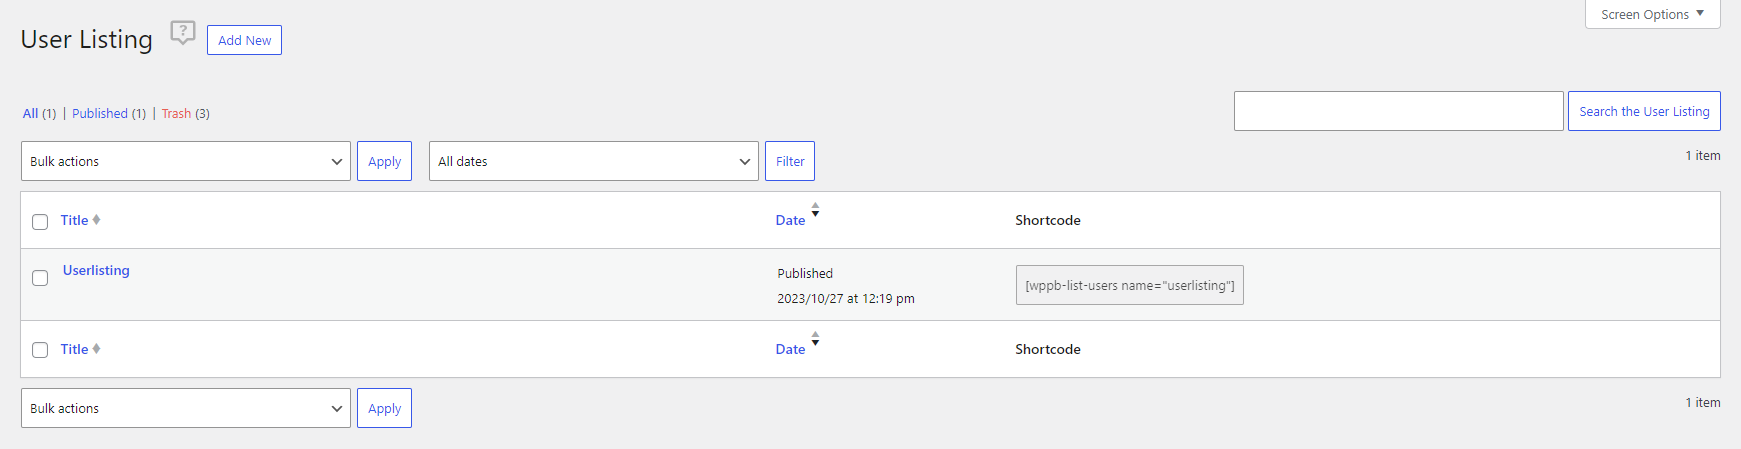
Task: Open the Userlisting title link
Action: click(x=96, y=270)
